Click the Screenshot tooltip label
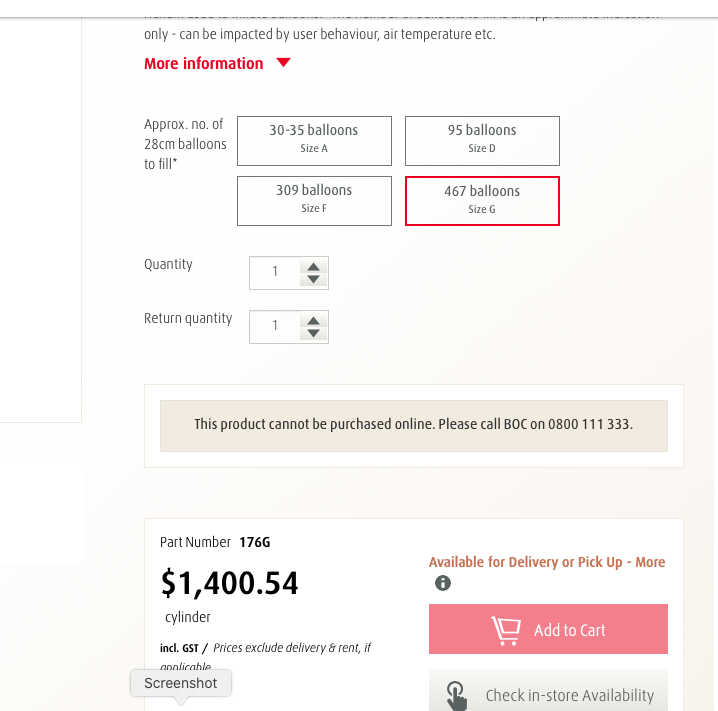This screenshot has width=718, height=711. coord(181,683)
